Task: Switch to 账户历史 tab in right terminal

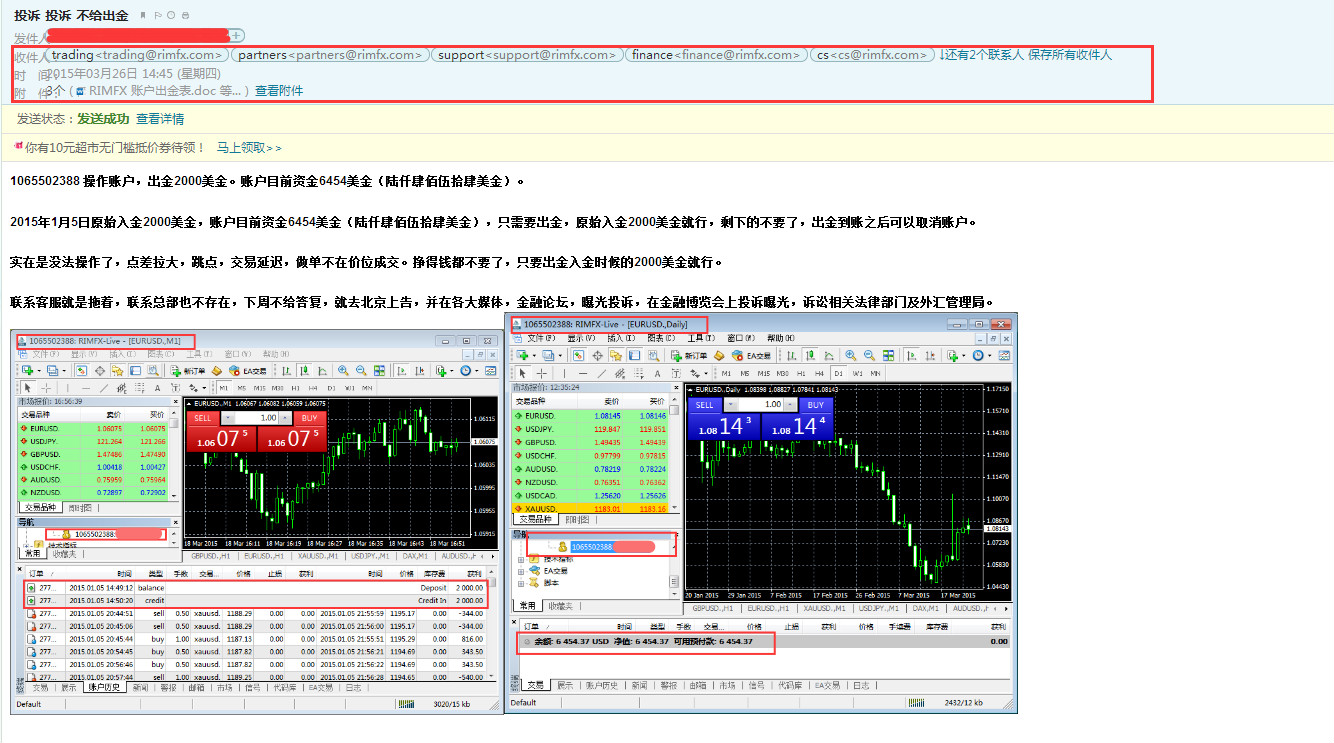Action: point(600,685)
